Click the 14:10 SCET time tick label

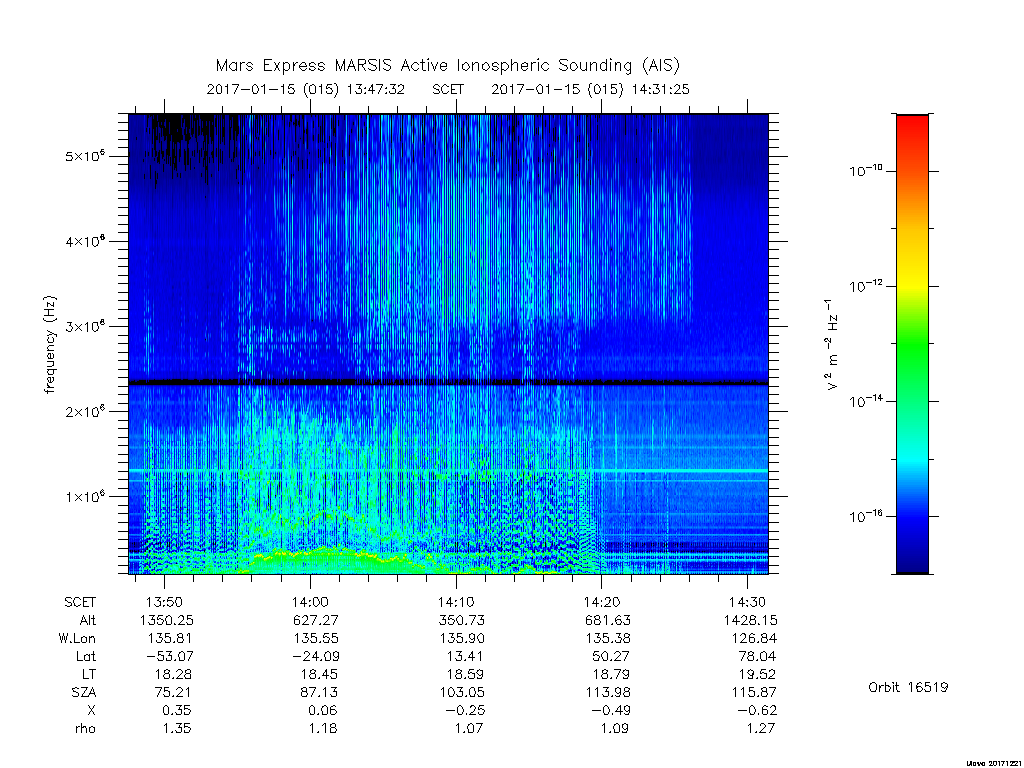coord(456,601)
